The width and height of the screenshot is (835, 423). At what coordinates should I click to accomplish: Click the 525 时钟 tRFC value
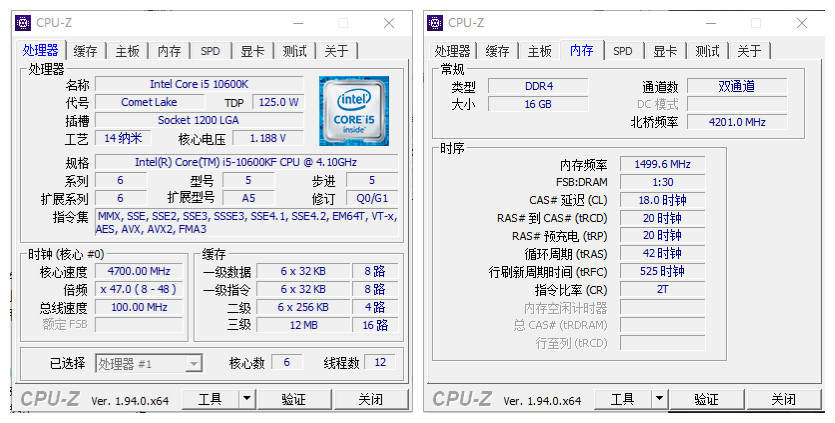click(x=662, y=272)
